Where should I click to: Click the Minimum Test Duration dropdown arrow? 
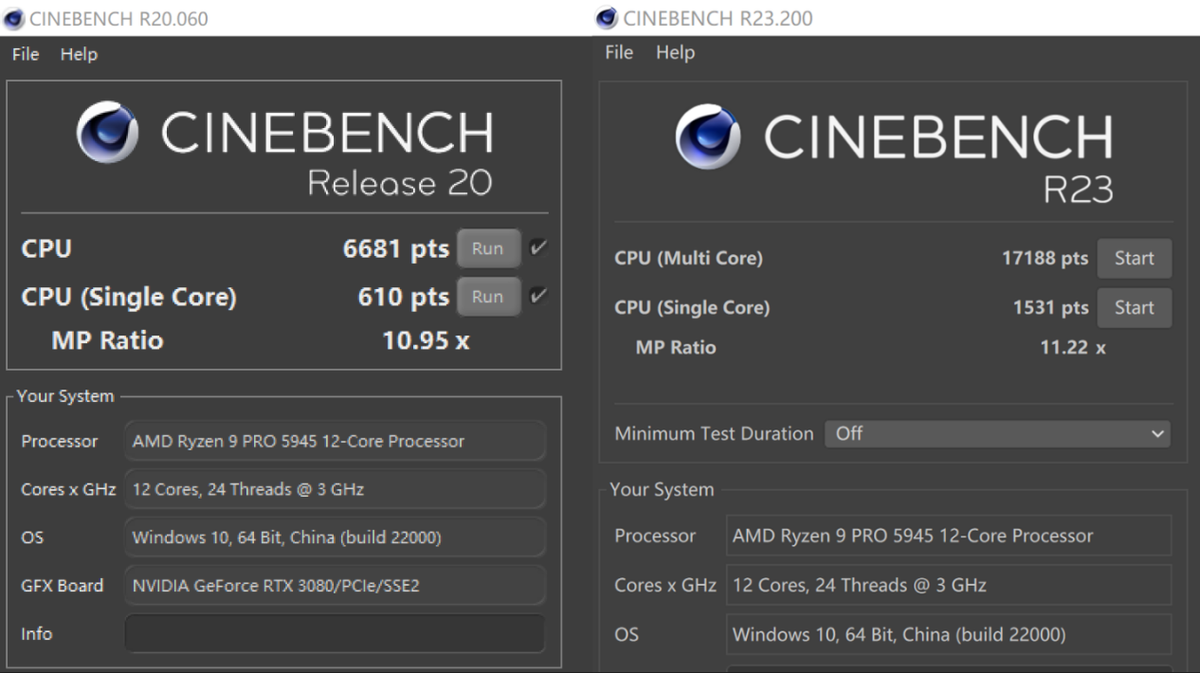pos(1157,434)
